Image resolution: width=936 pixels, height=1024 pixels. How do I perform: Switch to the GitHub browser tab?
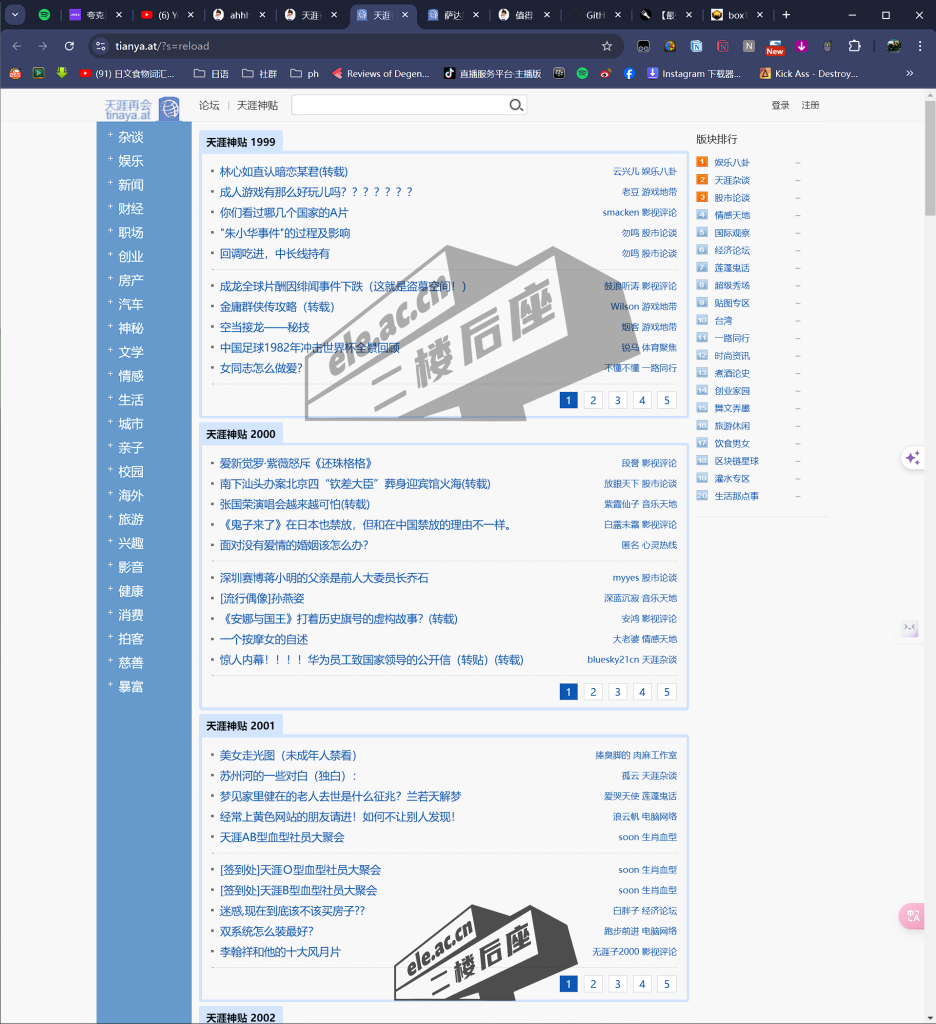click(x=595, y=16)
